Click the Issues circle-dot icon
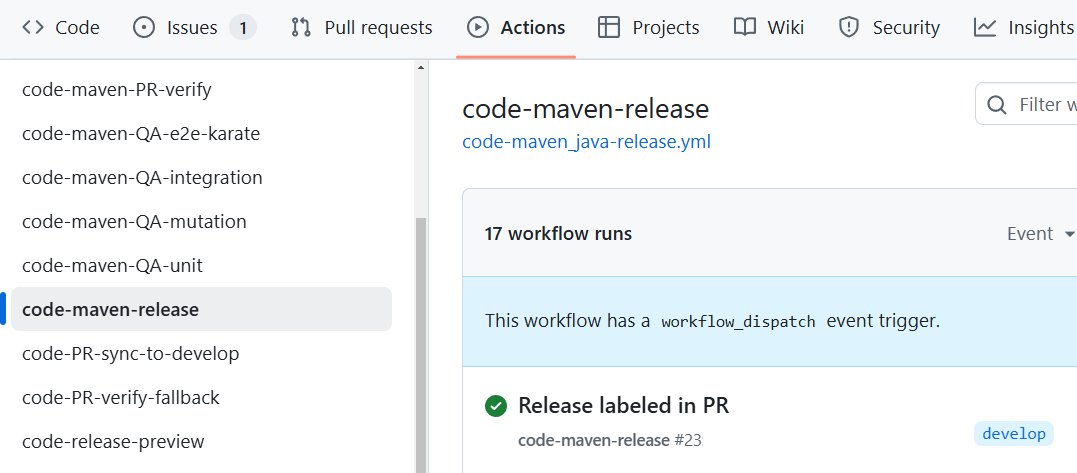Viewport: 1077px width, 473px height. coord(144,27)
